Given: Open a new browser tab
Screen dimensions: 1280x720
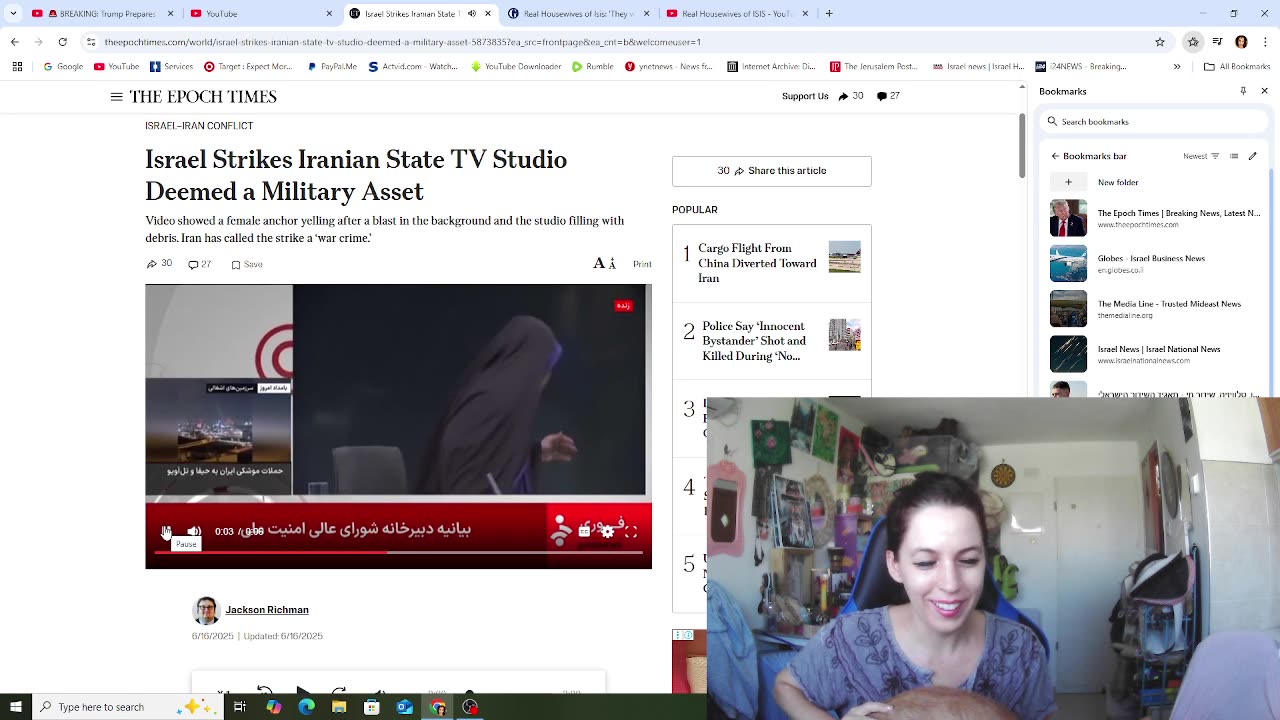Looking at the screenshot, I should coord(829,14).
